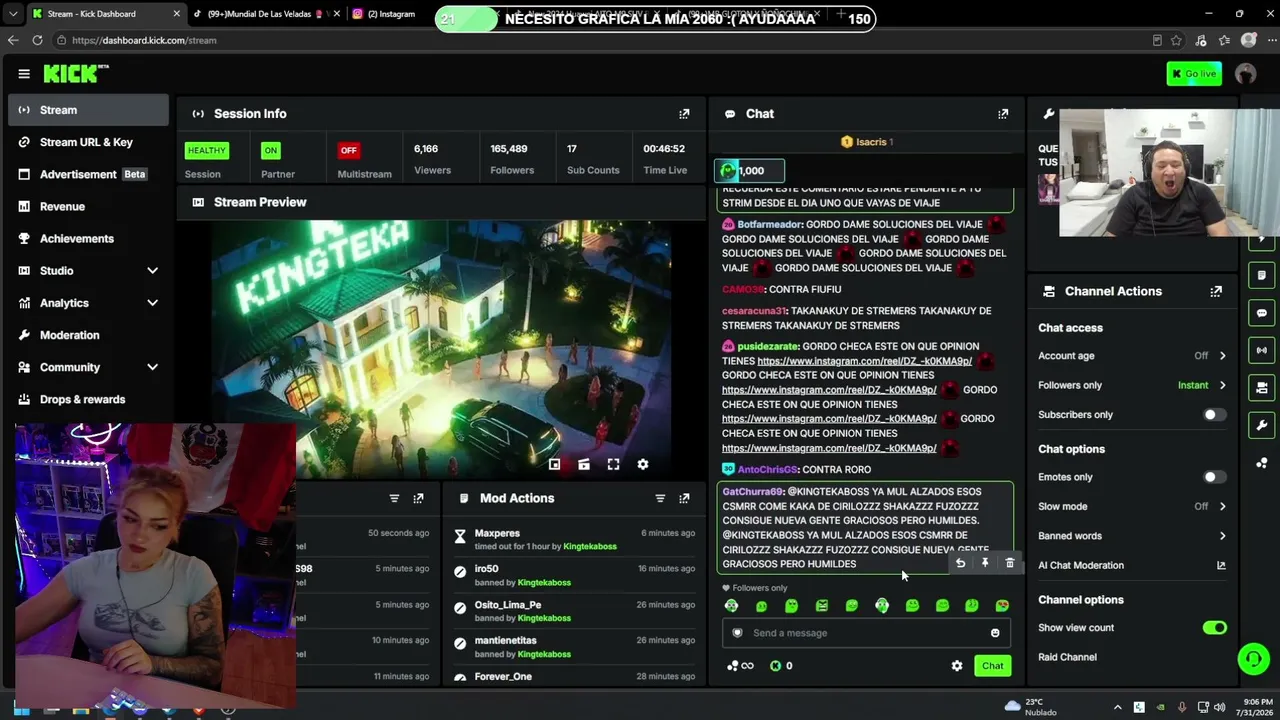Screen dimensions: 1280x720
Task: Delete the highlighted GatChurra69 chat message
Action: coord(1010,563)
